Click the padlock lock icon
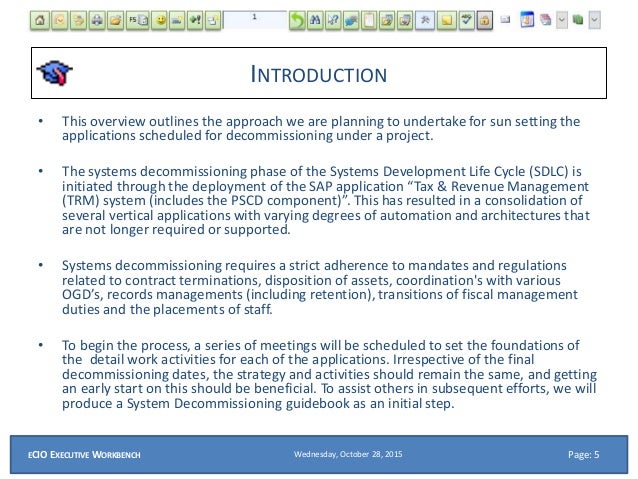This screenshot has width=638, height=479. point(485,20)
